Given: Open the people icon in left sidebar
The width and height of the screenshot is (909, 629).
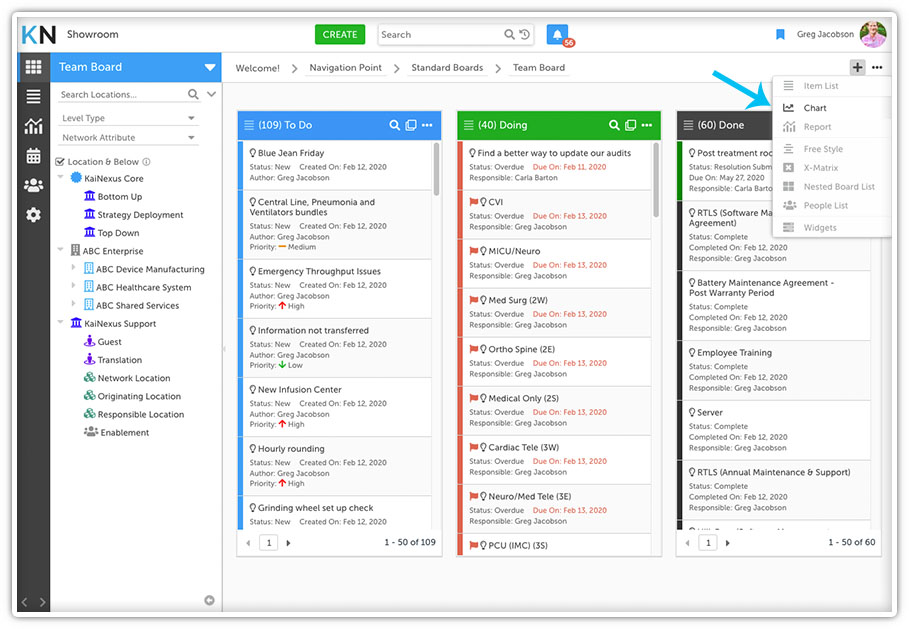Looking at the screenshot, I should (x=33, y=185).
